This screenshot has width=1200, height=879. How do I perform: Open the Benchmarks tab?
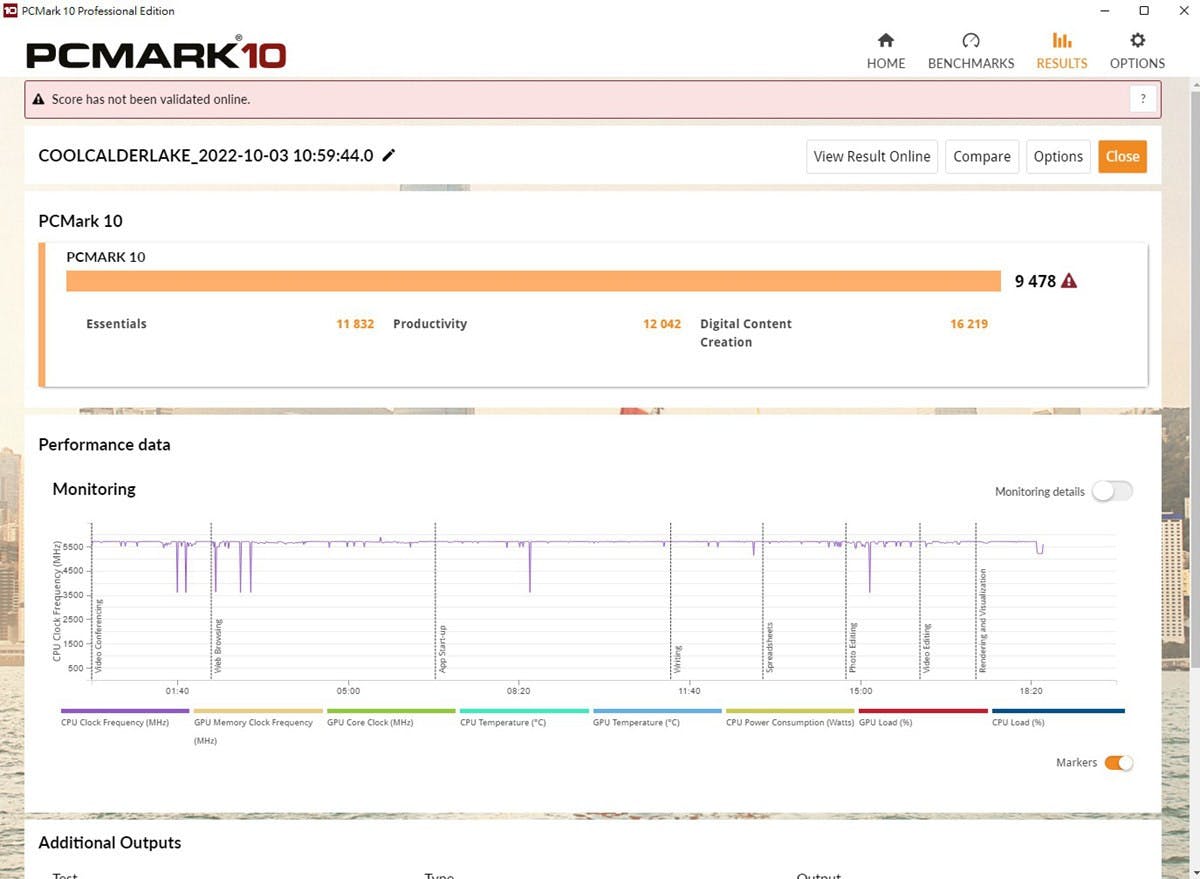point(971,51)
